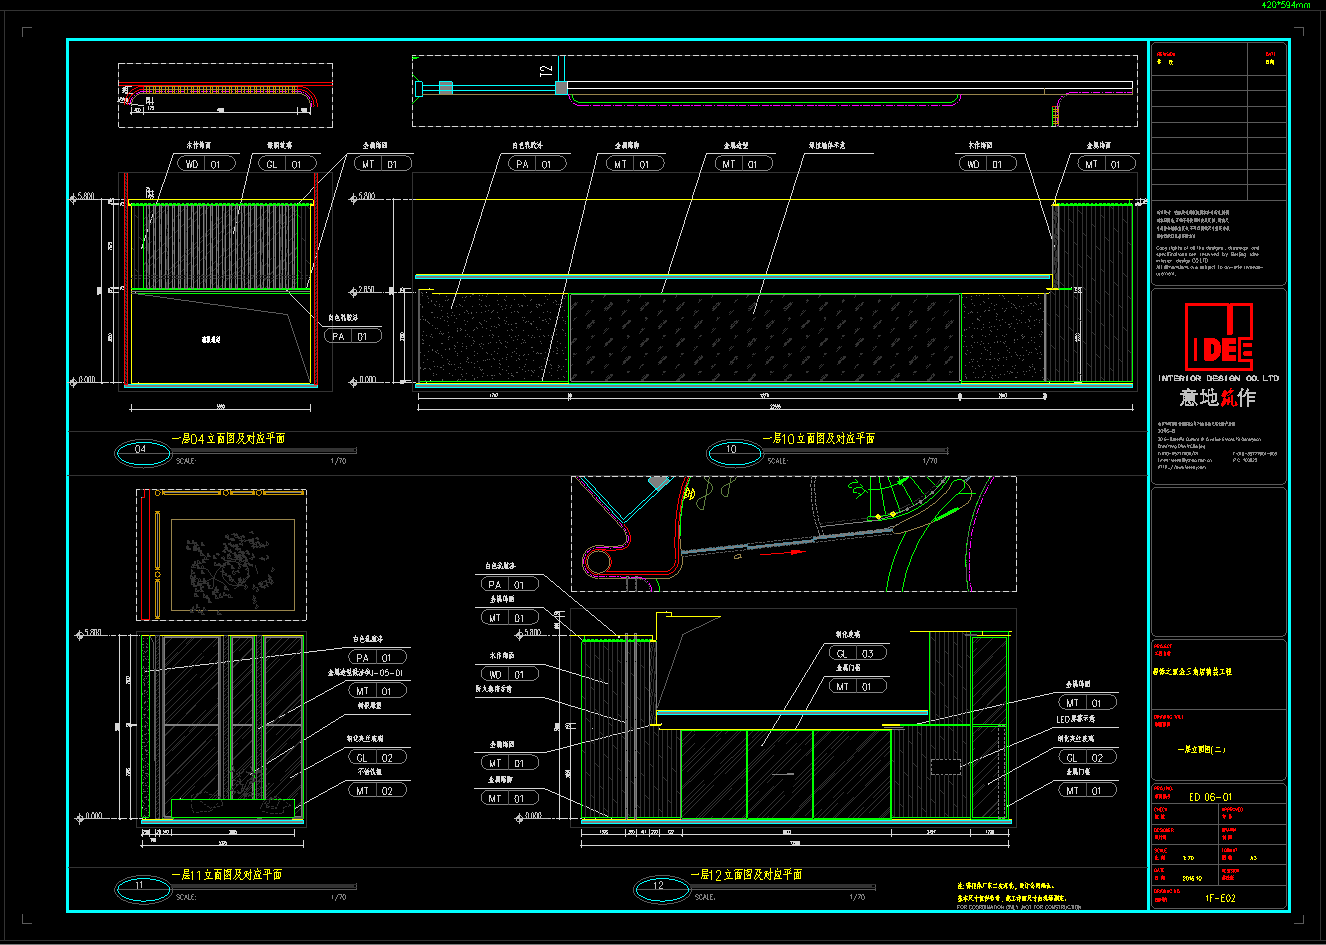Click the "420*594mm" paper size label
1326x945 pixels.
(x=1286, y=5)
